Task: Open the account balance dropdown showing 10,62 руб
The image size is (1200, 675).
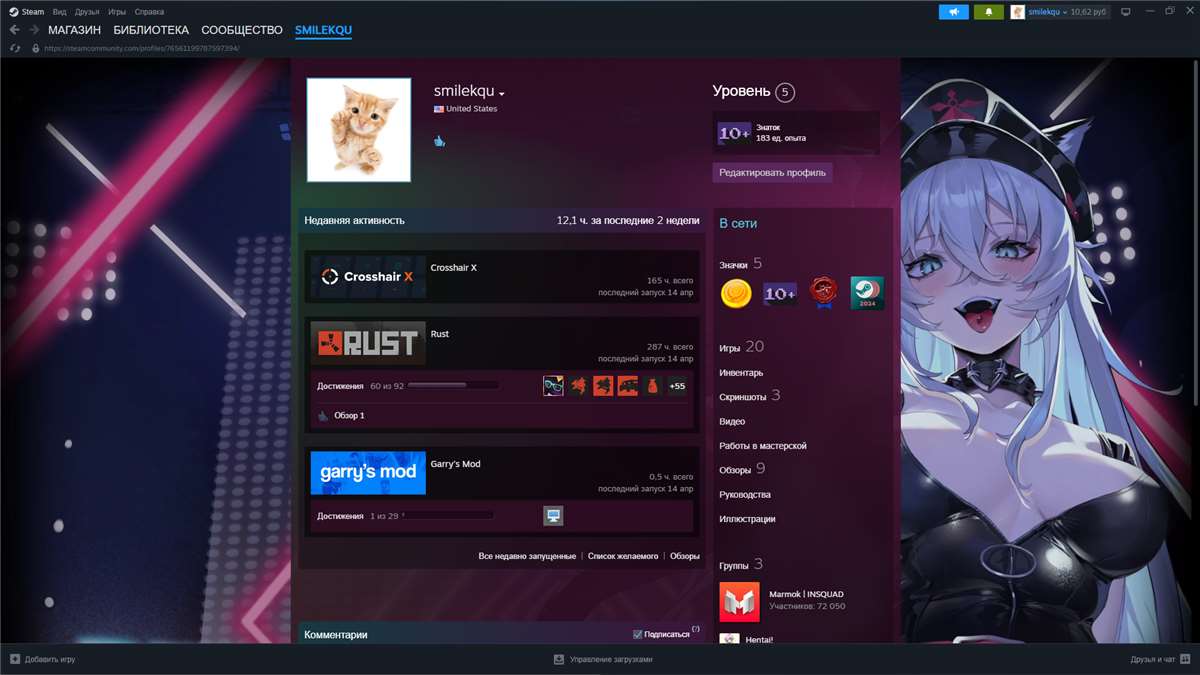Action: pos(1086,11)
